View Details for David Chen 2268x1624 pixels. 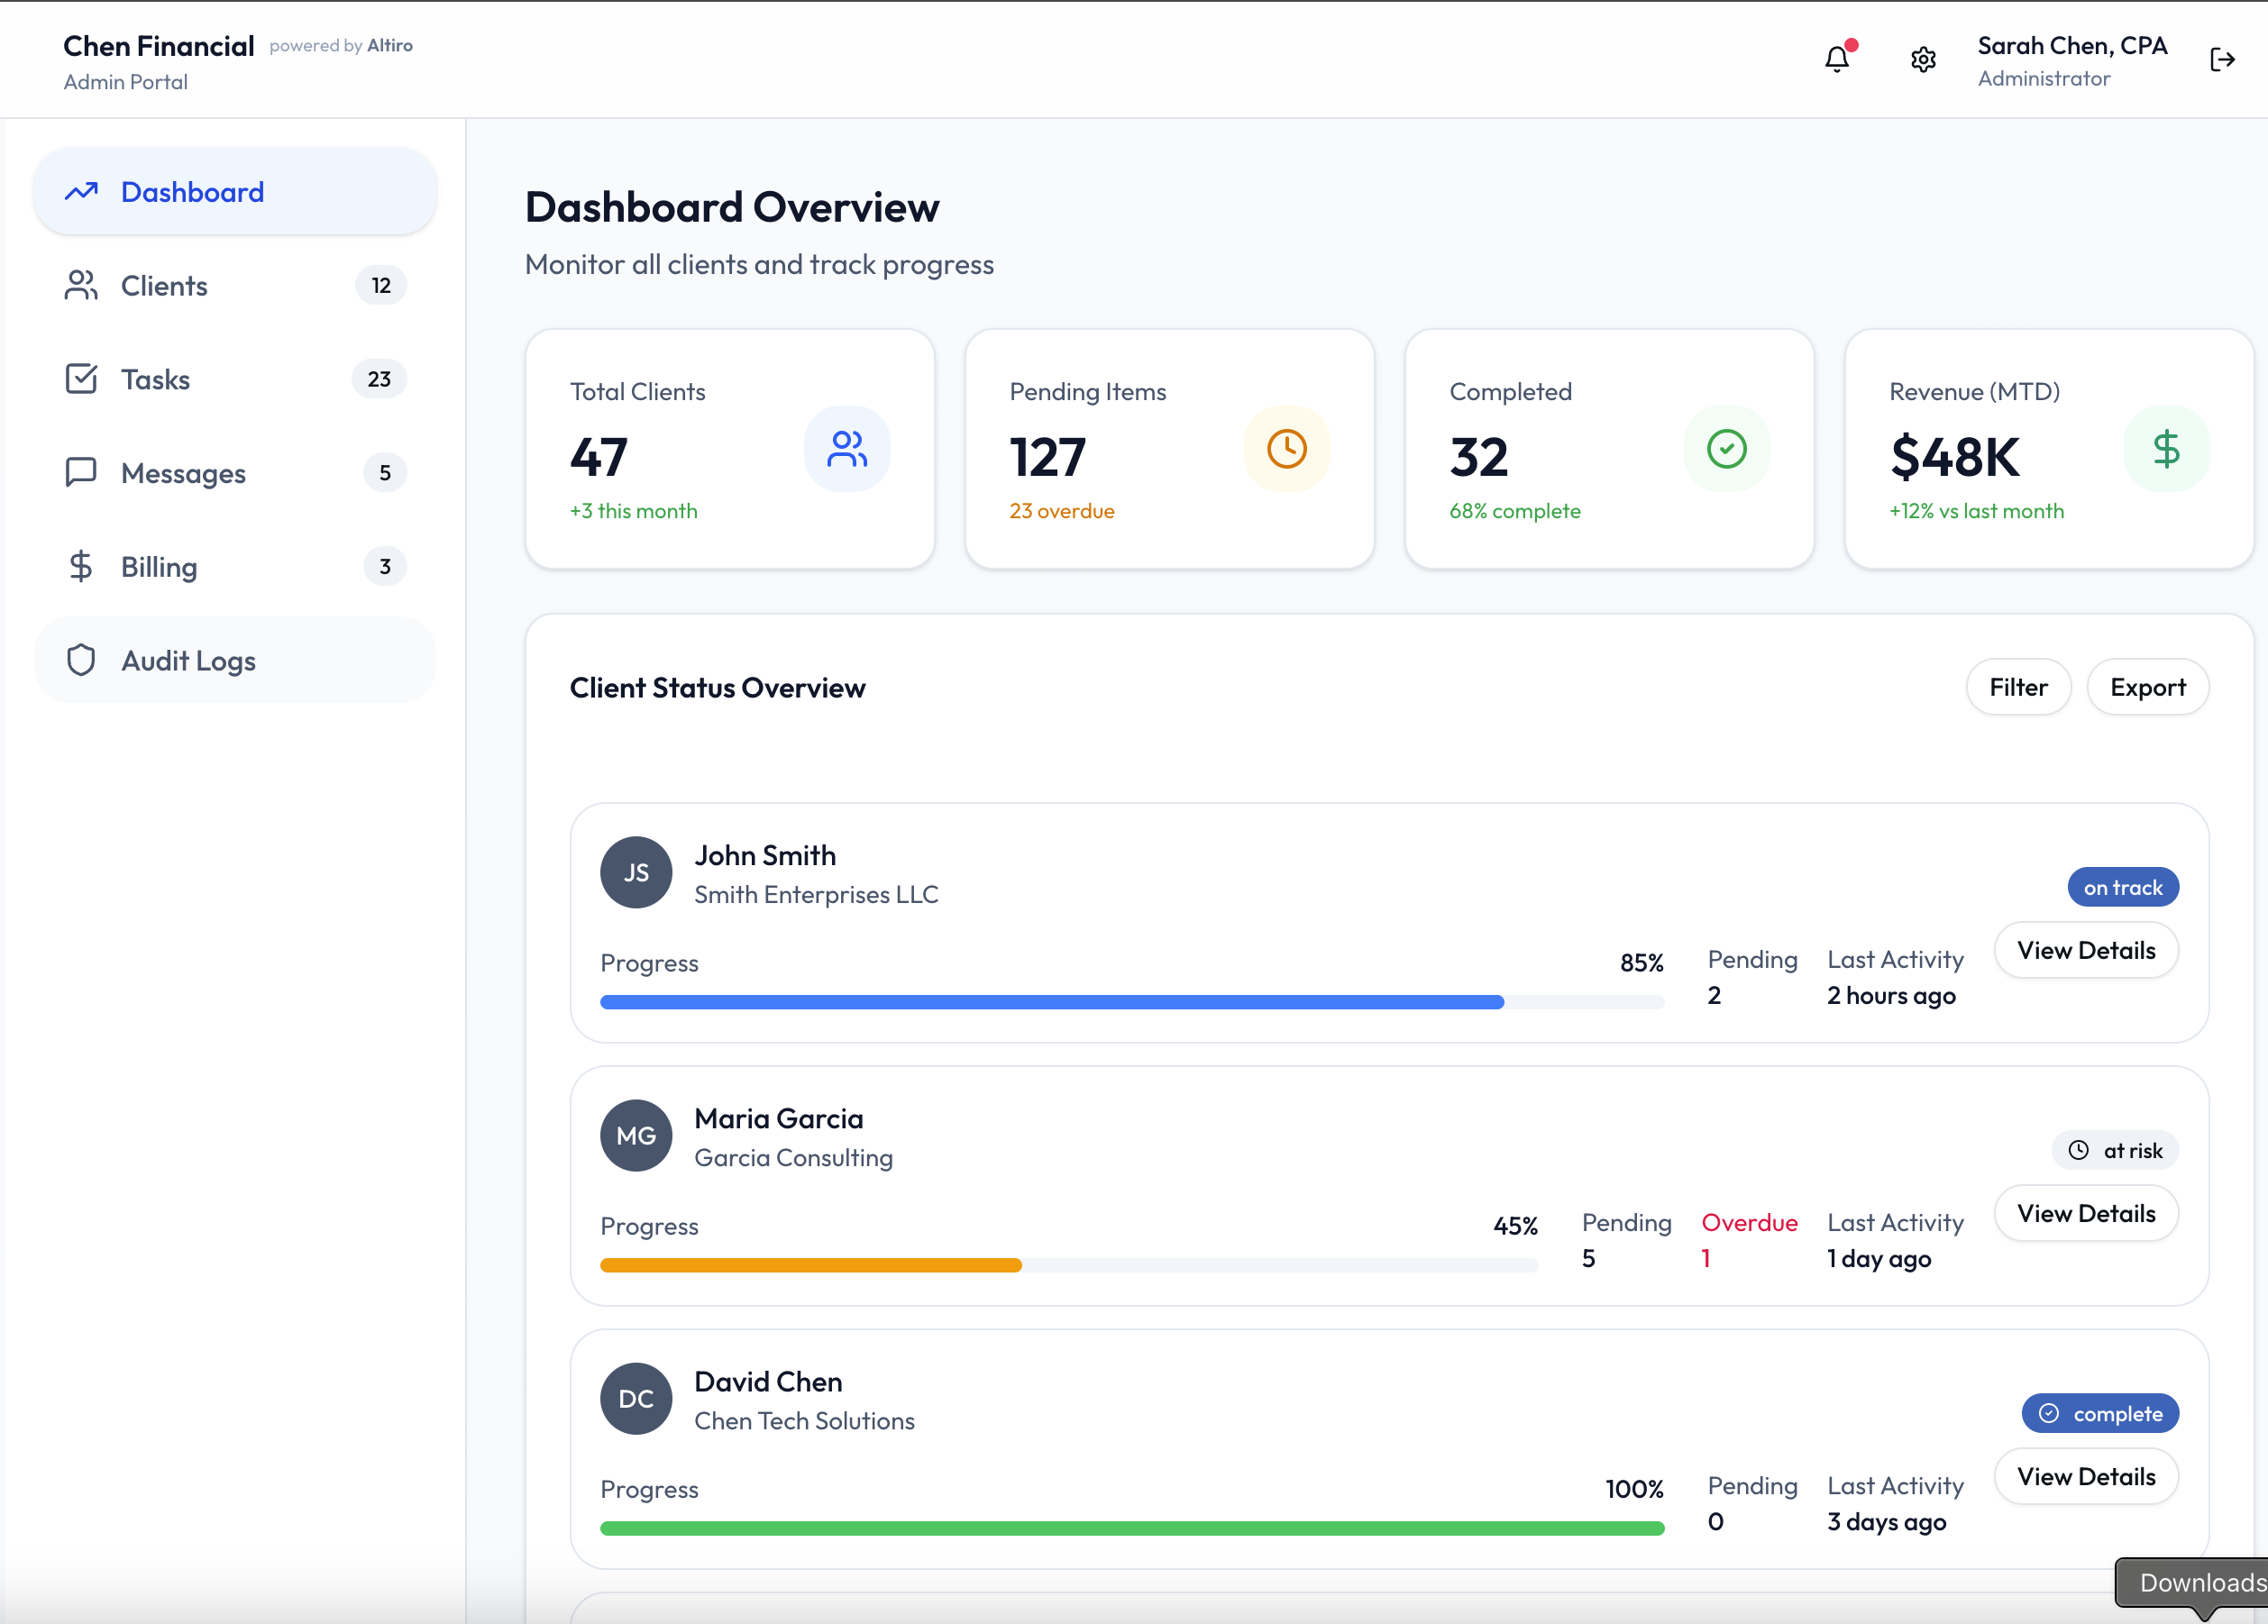click(2086, 1477)
